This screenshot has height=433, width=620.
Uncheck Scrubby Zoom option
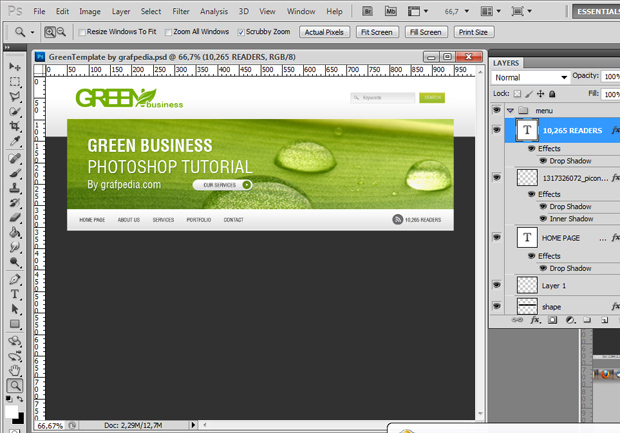click(241, 32)
